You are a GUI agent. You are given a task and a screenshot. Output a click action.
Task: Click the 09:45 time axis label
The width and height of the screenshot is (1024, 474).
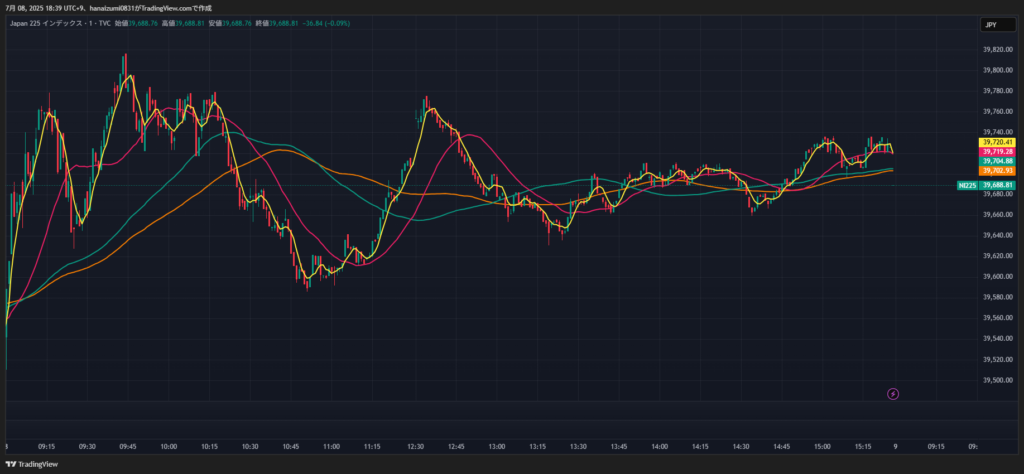pos(128,447)
